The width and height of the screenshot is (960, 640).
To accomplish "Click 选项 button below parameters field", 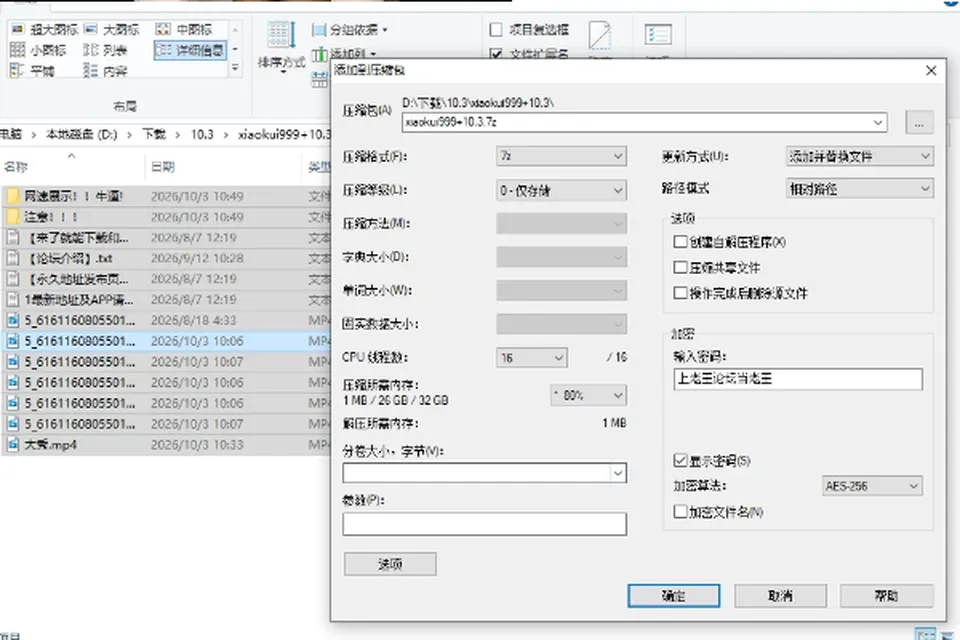I will pyautogui.click(x=390, y=564).
